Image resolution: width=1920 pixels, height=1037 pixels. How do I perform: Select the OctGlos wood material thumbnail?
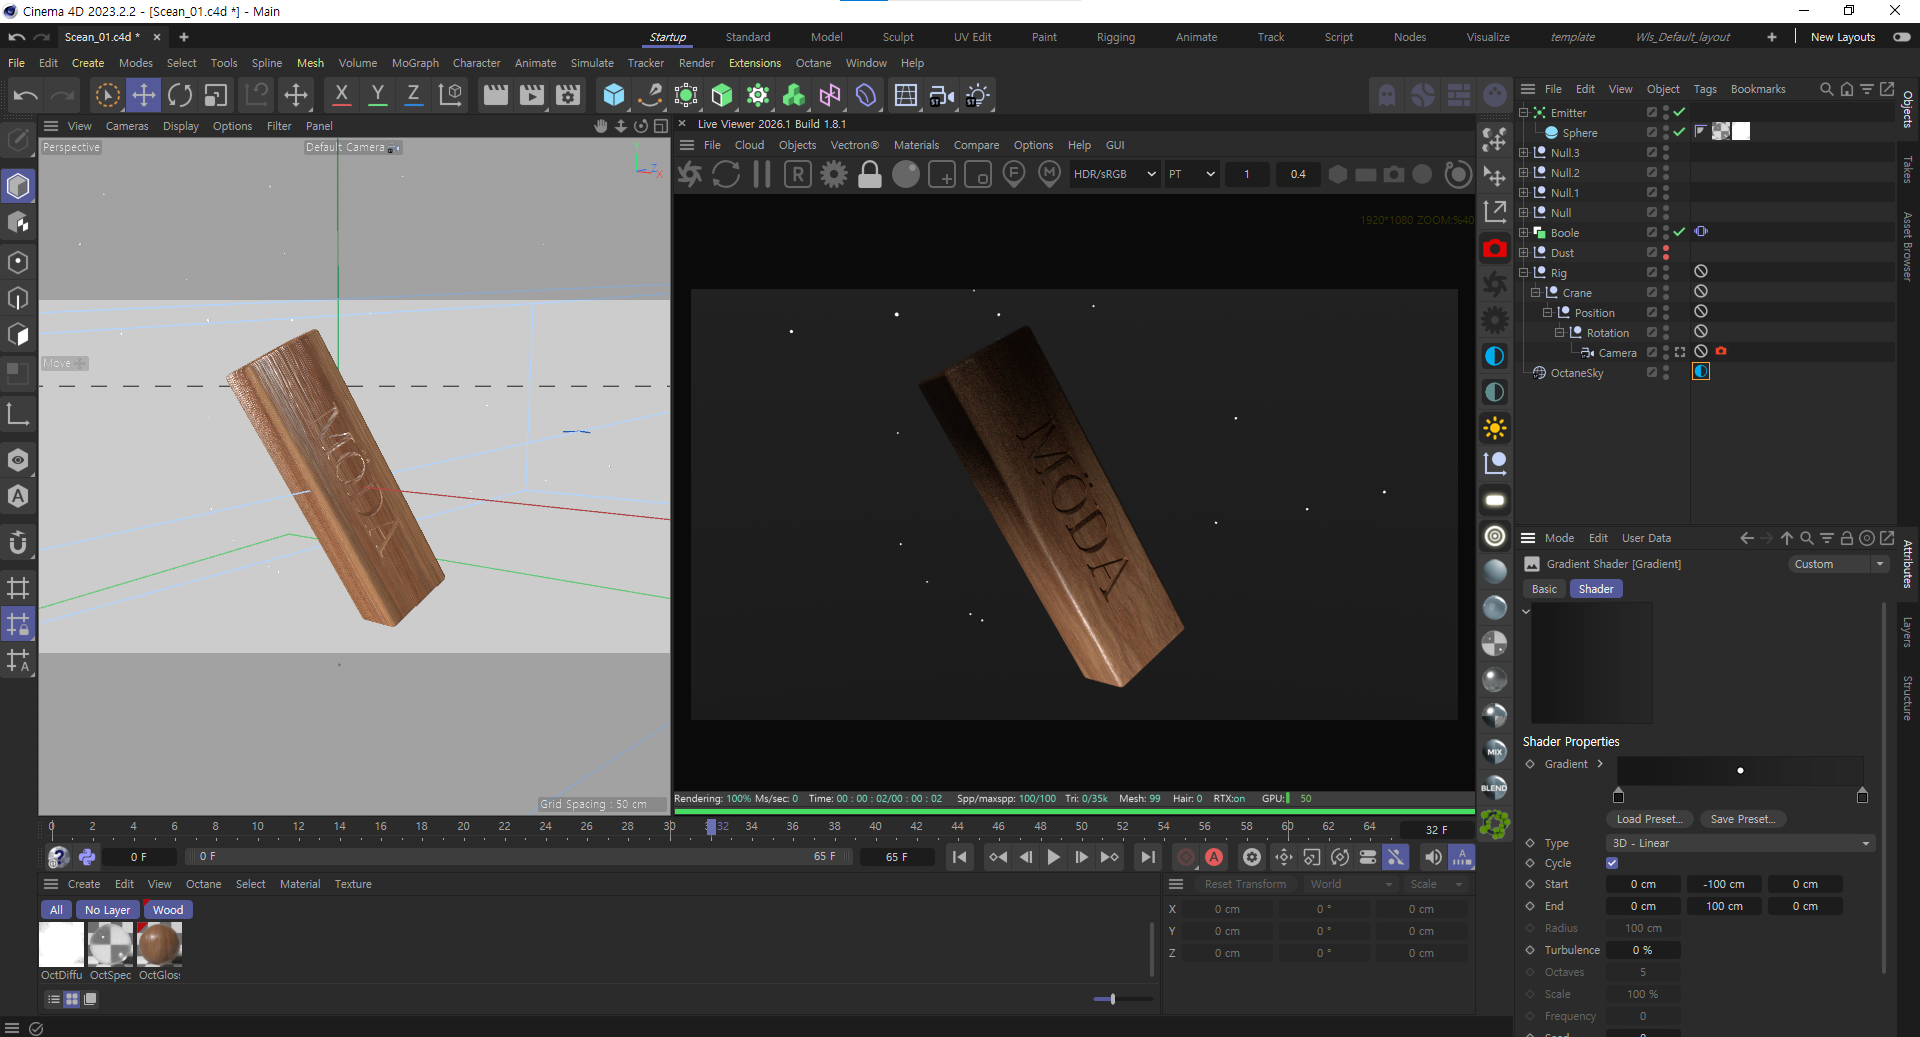(159, 944)
